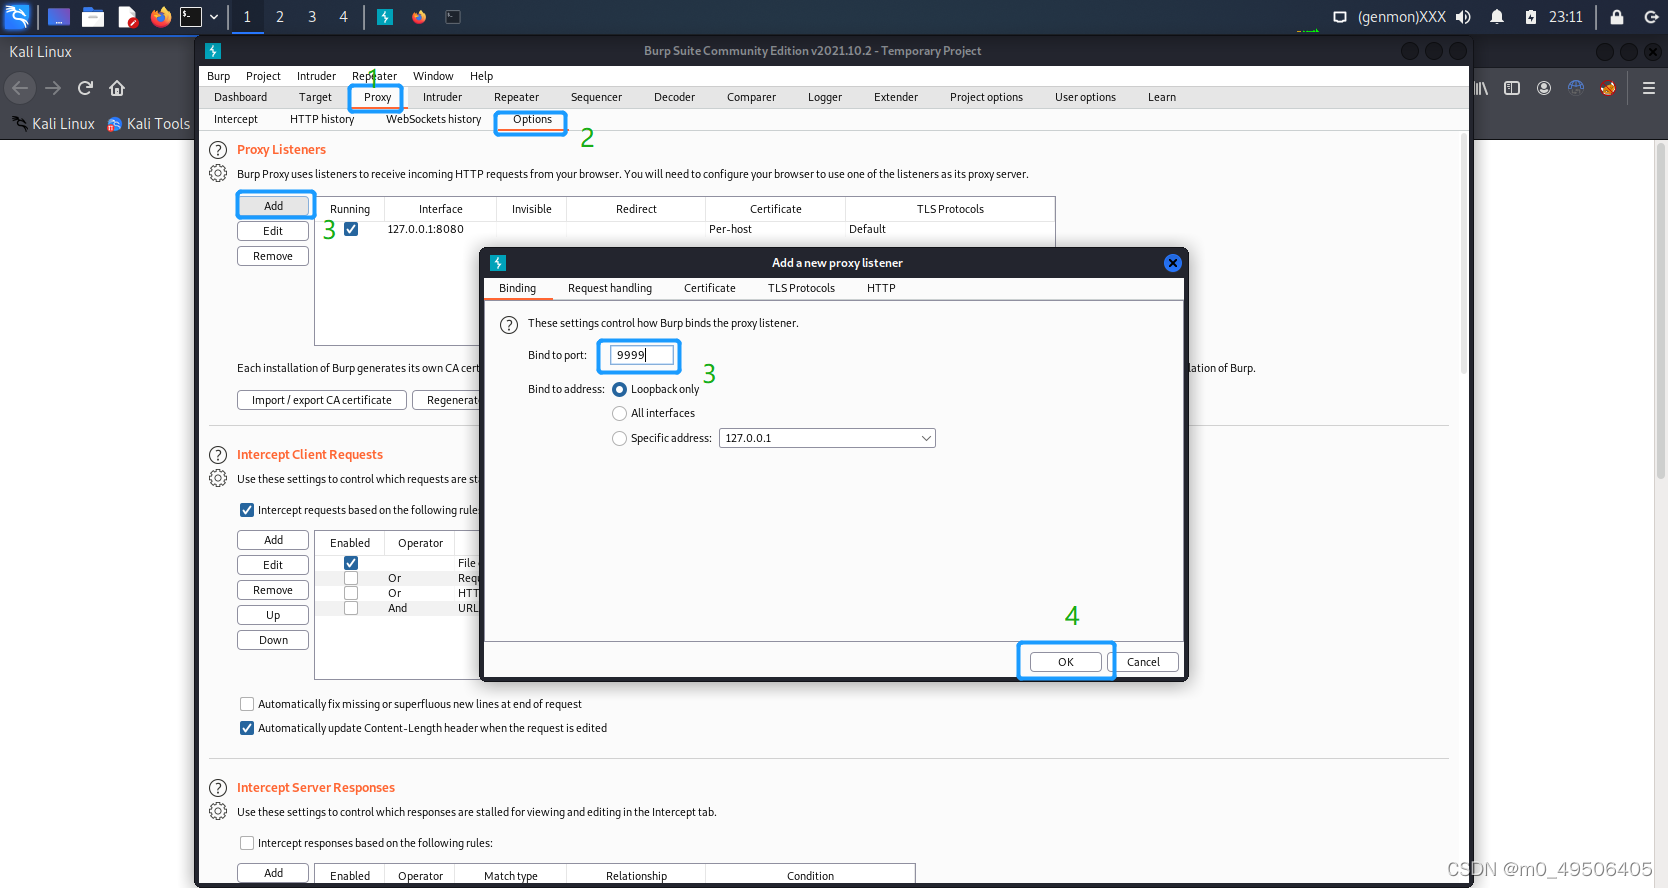Image resolution: width=1668 pixels, height=888 pixels.
Task: Open Proxy Listeners help question icon
Action: point(218,150)
